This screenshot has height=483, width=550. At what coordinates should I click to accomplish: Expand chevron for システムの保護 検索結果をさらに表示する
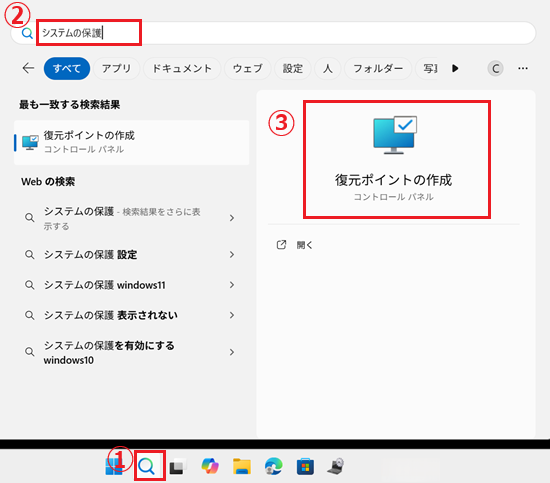click(x=232, y=218)
